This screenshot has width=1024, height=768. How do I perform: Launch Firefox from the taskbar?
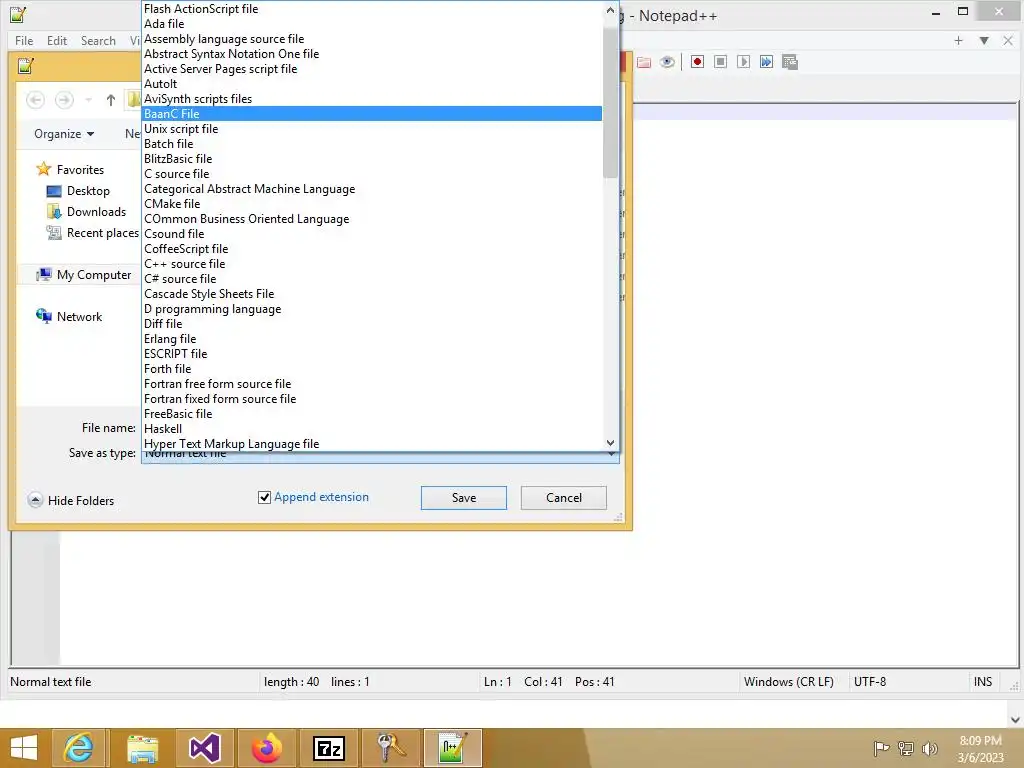[x=266, y=748]
